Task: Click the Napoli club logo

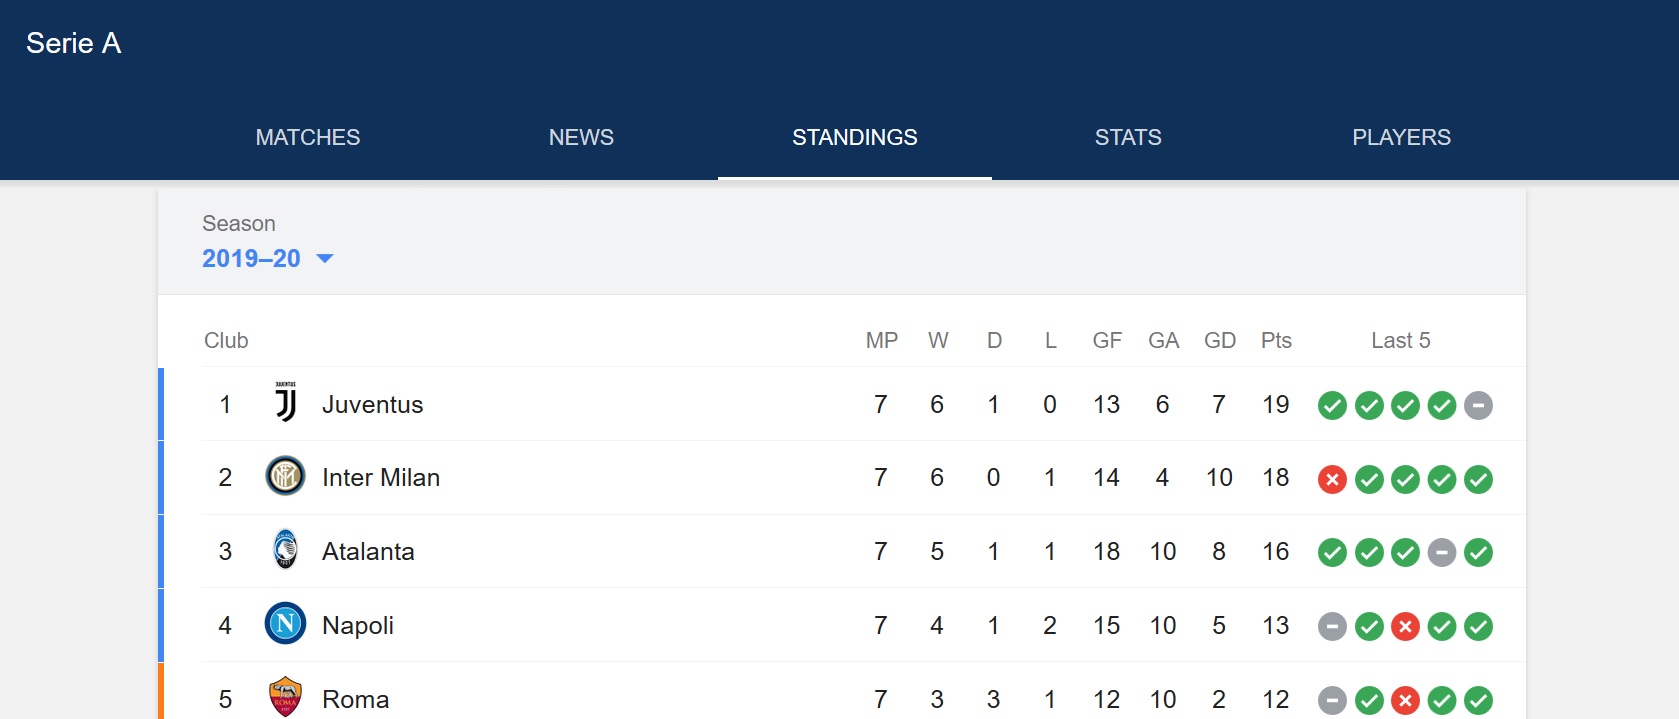Action: point(285,624)
